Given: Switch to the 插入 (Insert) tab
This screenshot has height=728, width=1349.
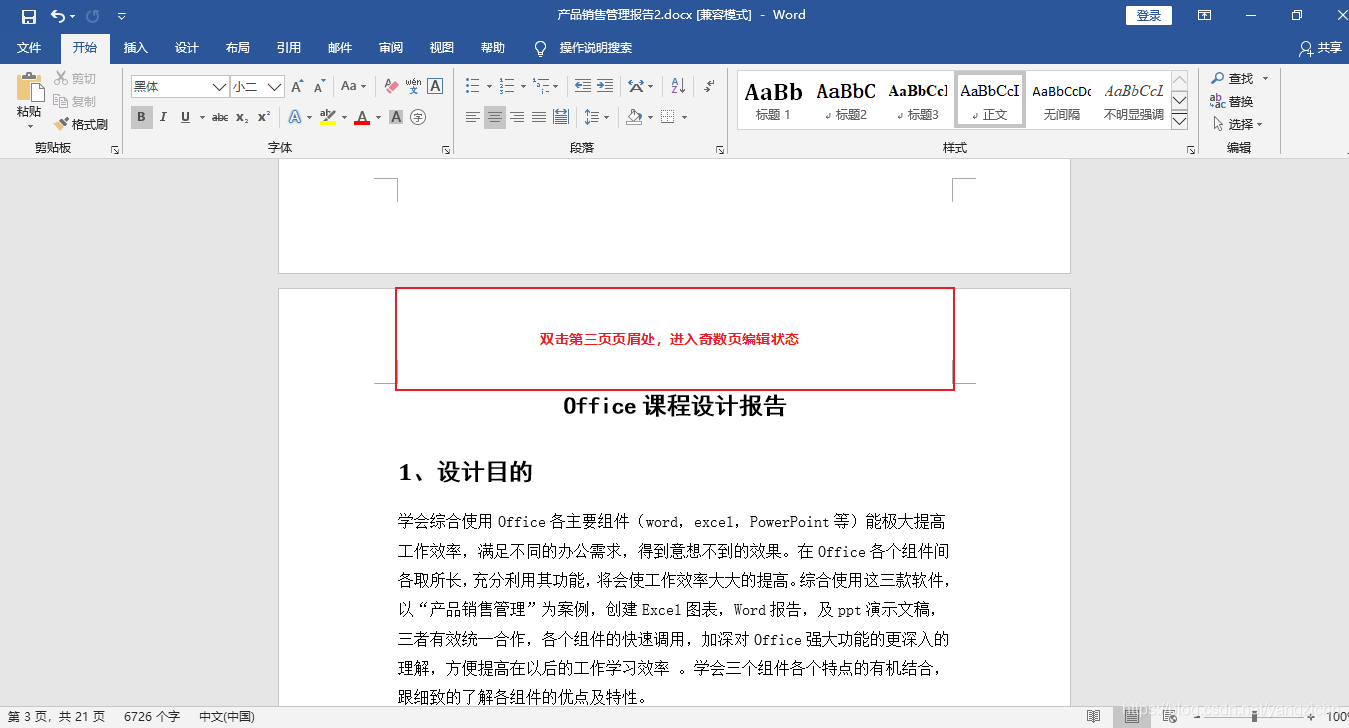Looking at the screenshot, I should click(x=135, y=47).
